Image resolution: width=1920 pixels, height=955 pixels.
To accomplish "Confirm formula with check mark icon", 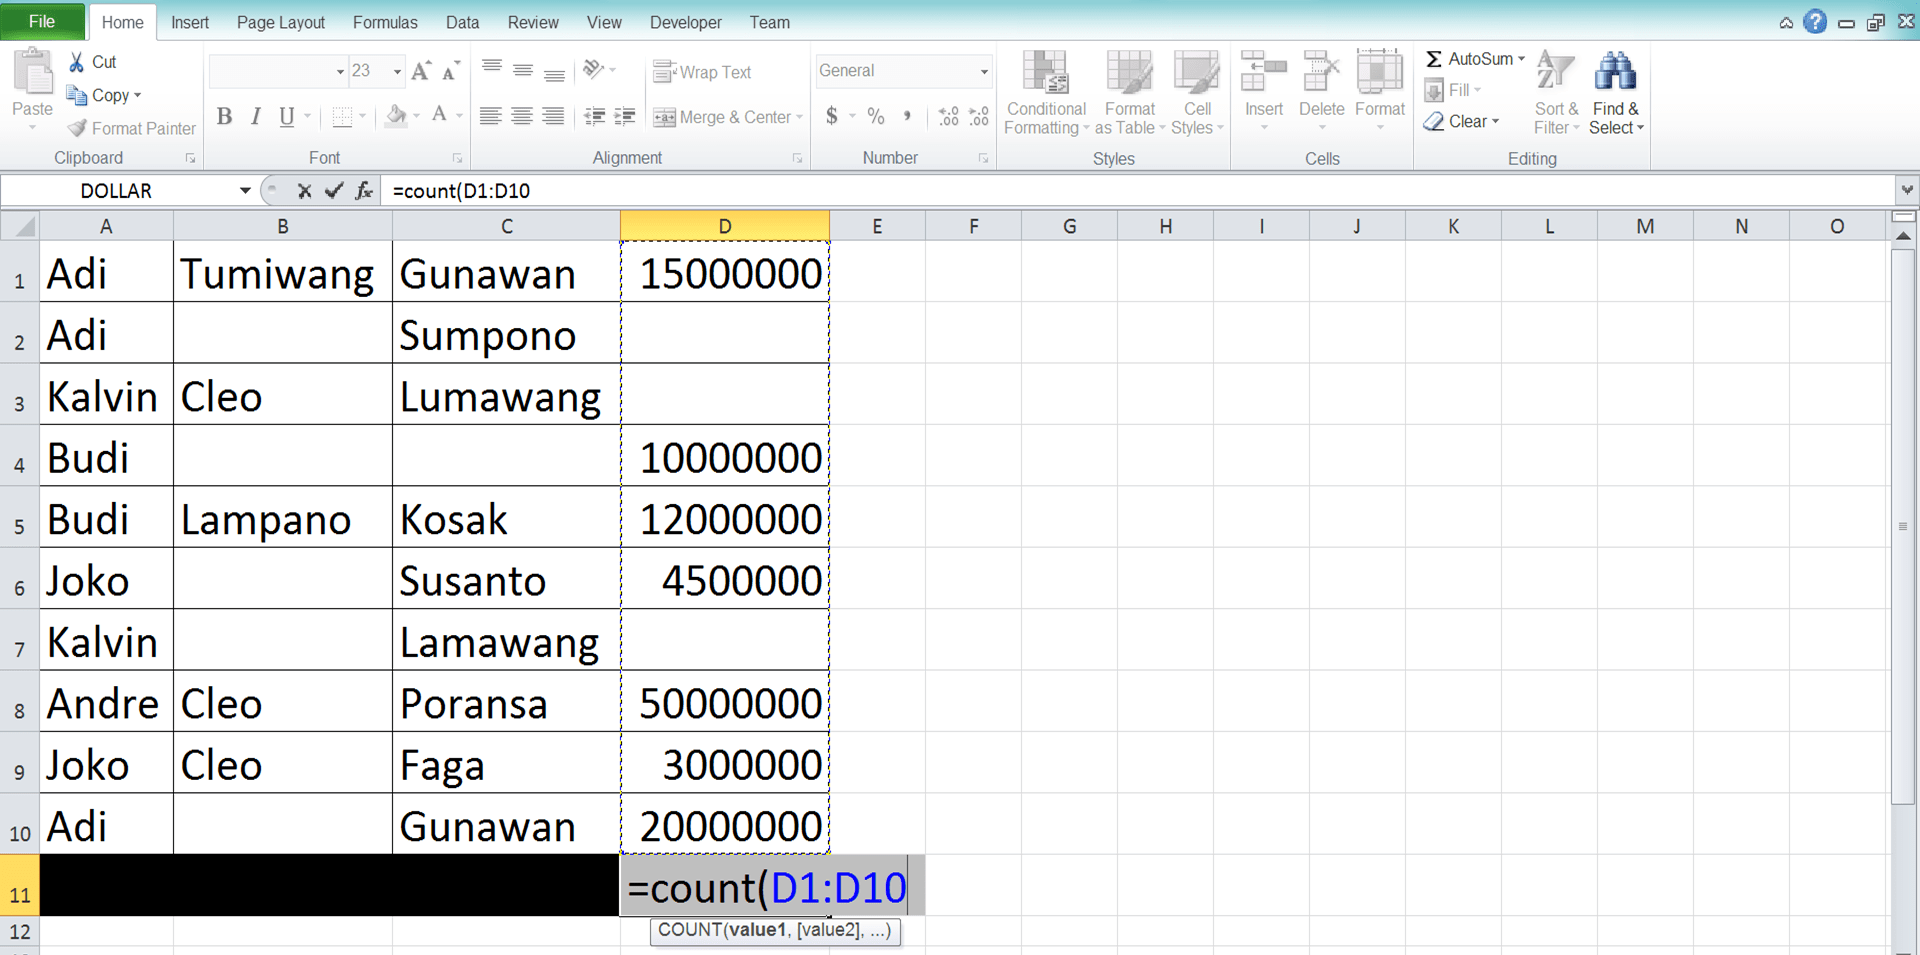I will 334,190.
